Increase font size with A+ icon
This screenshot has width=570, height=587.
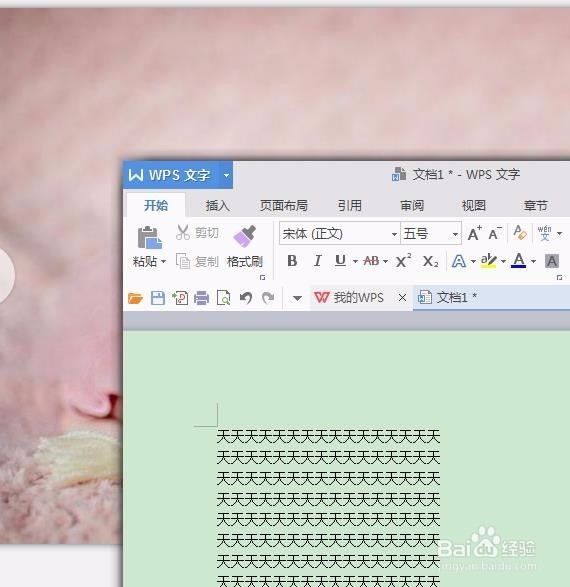[x=475, y=234]
